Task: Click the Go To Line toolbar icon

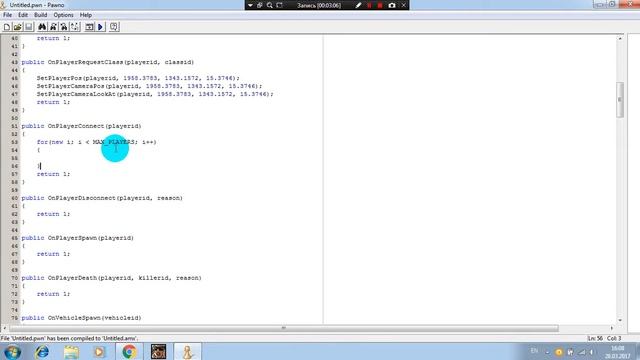Action: coord(75,27)
